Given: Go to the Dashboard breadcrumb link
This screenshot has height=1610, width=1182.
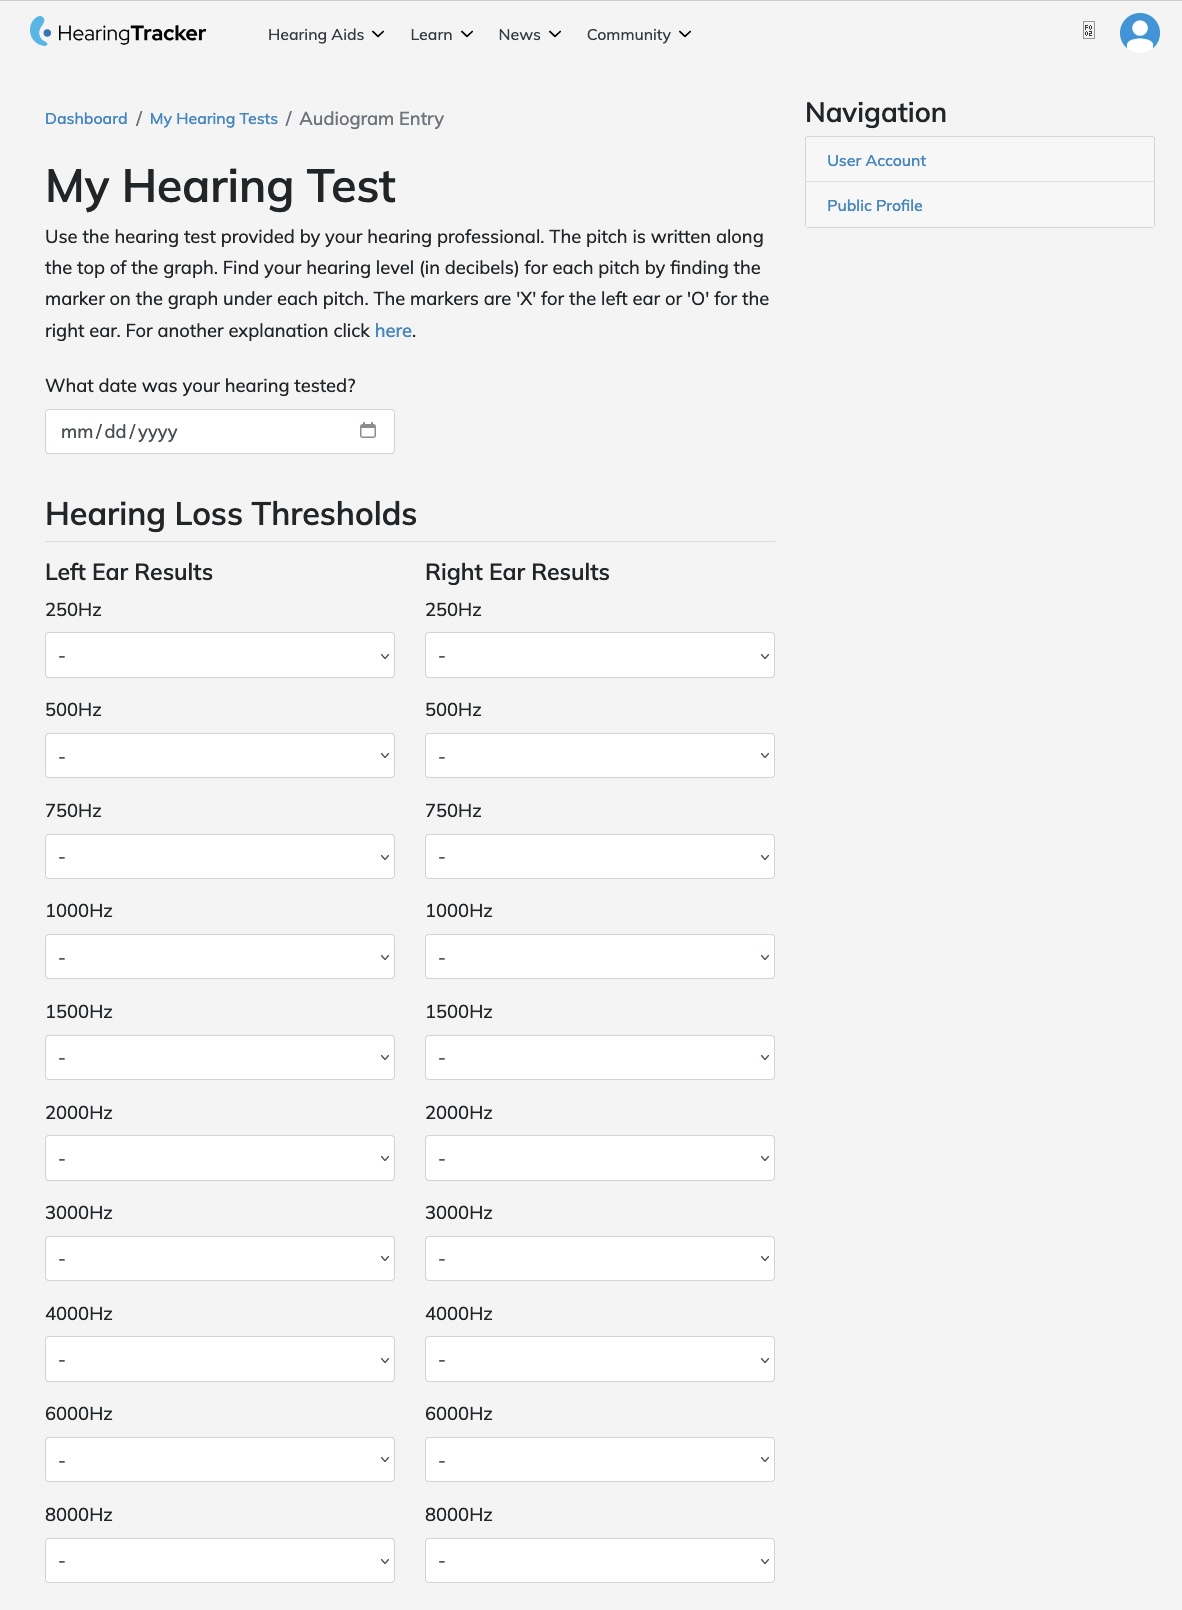Looking at the screenshot, I should (86, 118).
